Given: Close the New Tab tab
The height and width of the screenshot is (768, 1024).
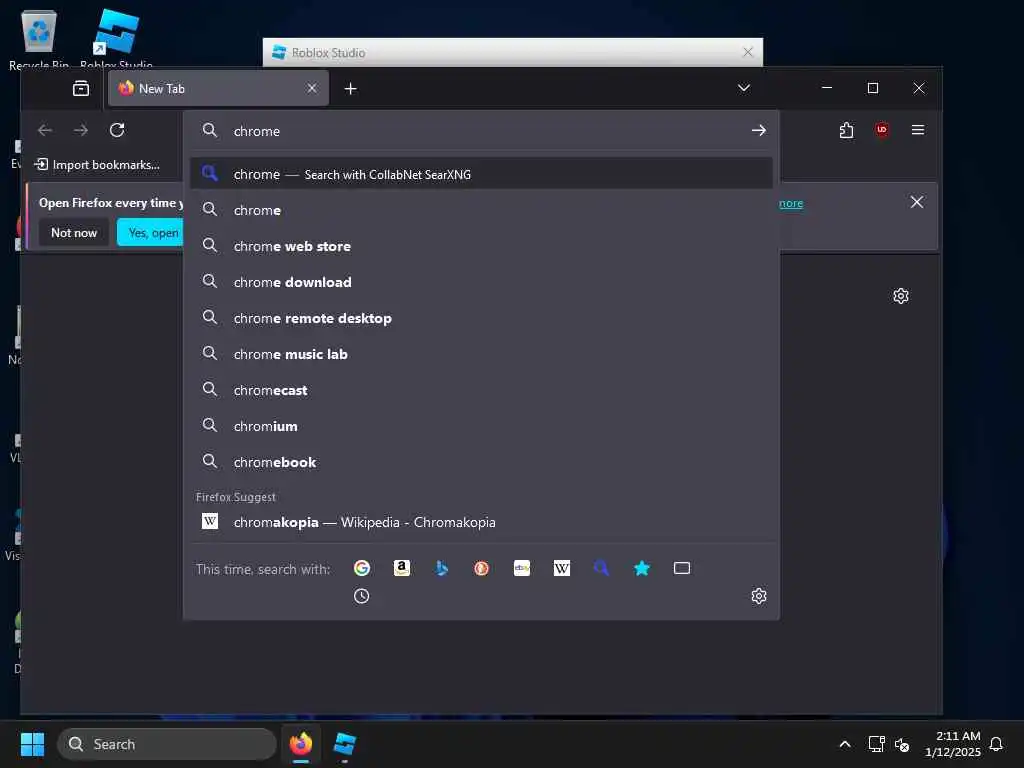Looking at the screenshot, I should click(312, 88).
